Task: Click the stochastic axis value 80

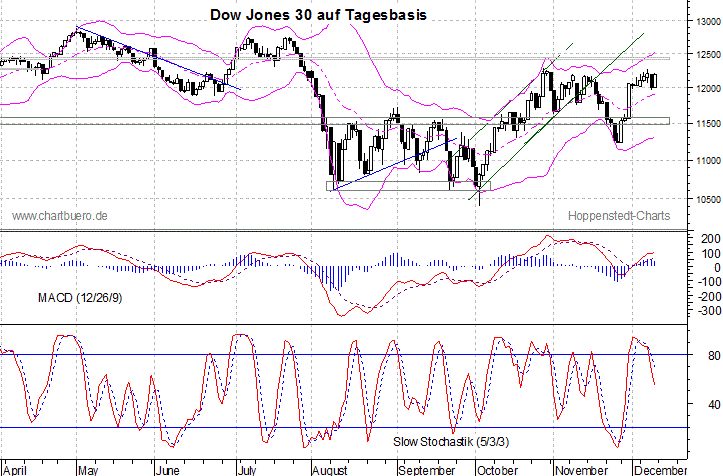Action: (x=714, y=356)
